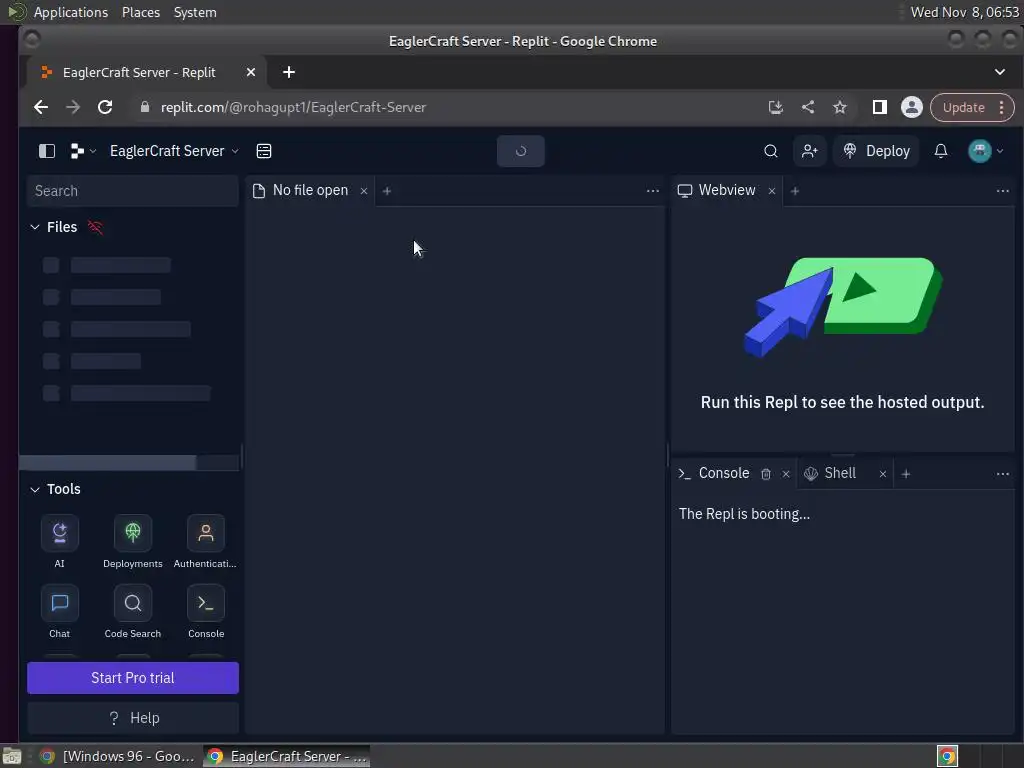
Task: Open a new Chrome tab
Action: click(289, 72)
